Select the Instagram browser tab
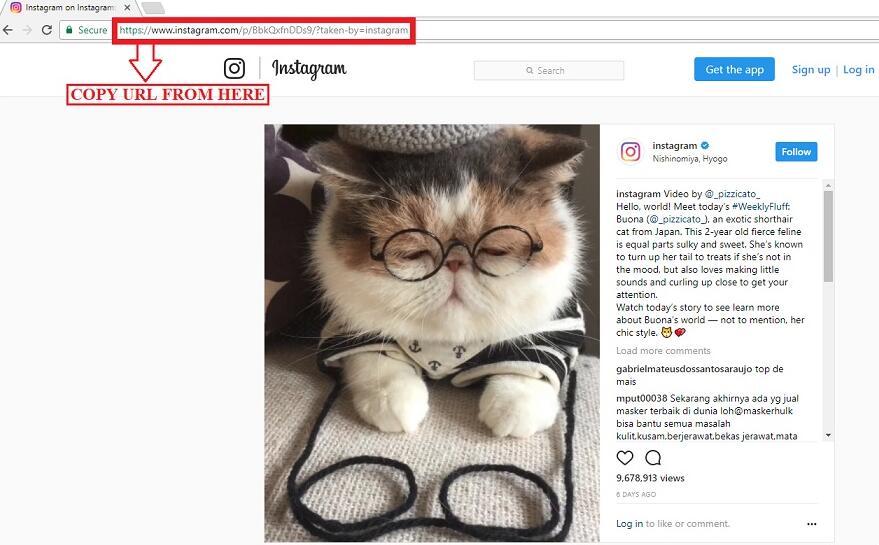Viewport: 879px width, 545px height. [x=65, y=8]
